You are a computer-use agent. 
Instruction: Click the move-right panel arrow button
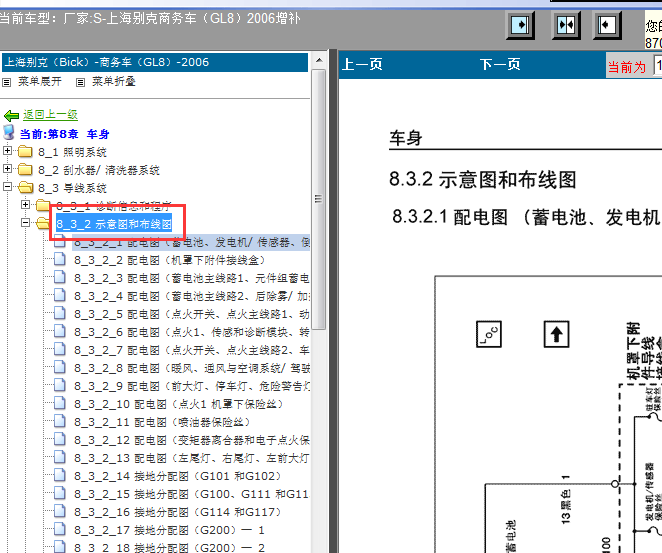point(520,25)
